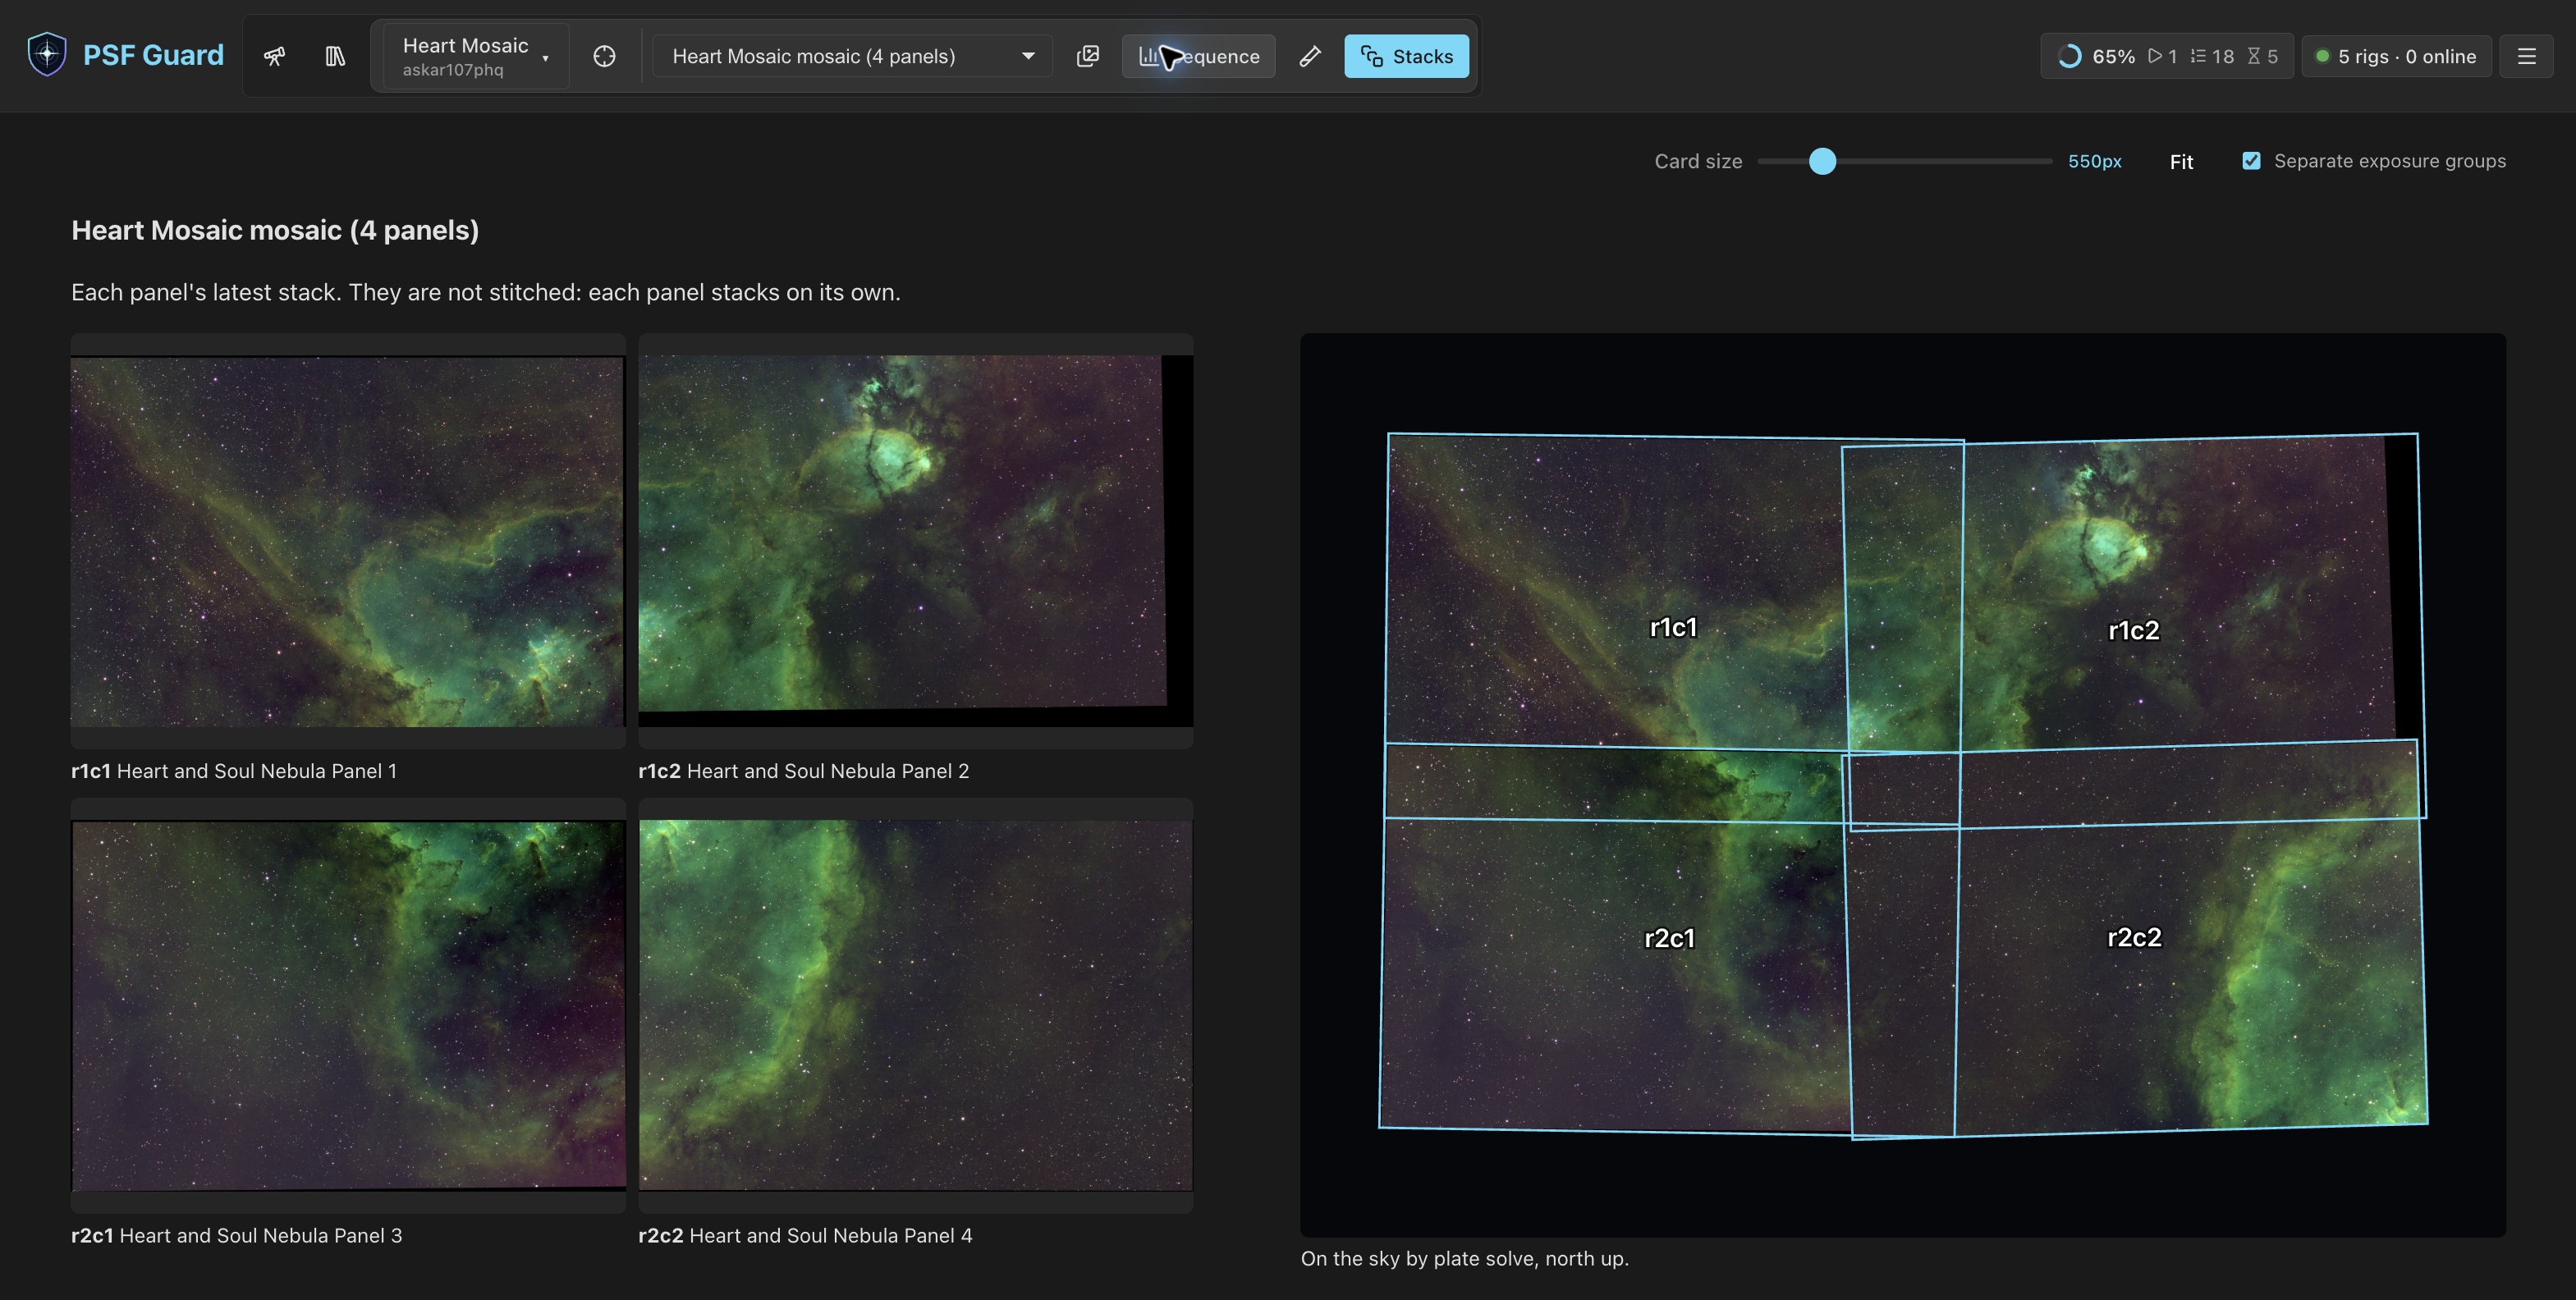Open the library books icon

click(335, 56)
